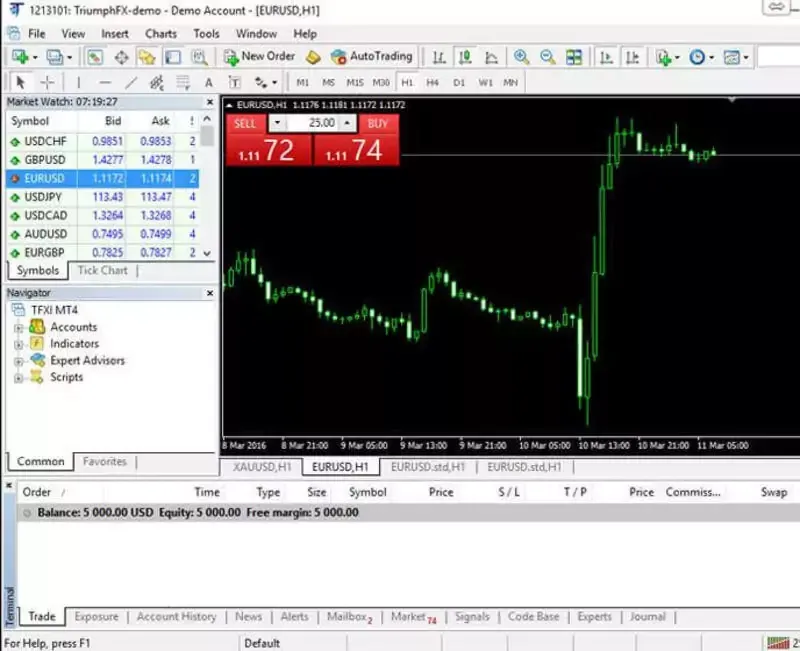Viewport: 800px width, 651px height.
Task: Open the Indicators list dropdown arrow
Action: click(678, 58)
